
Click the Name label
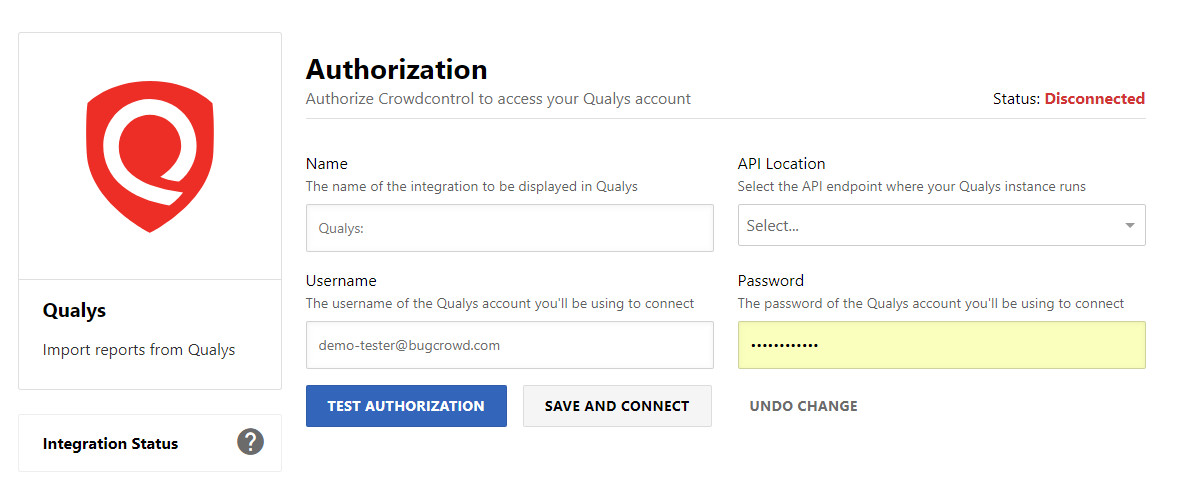[x=326, y=163]
